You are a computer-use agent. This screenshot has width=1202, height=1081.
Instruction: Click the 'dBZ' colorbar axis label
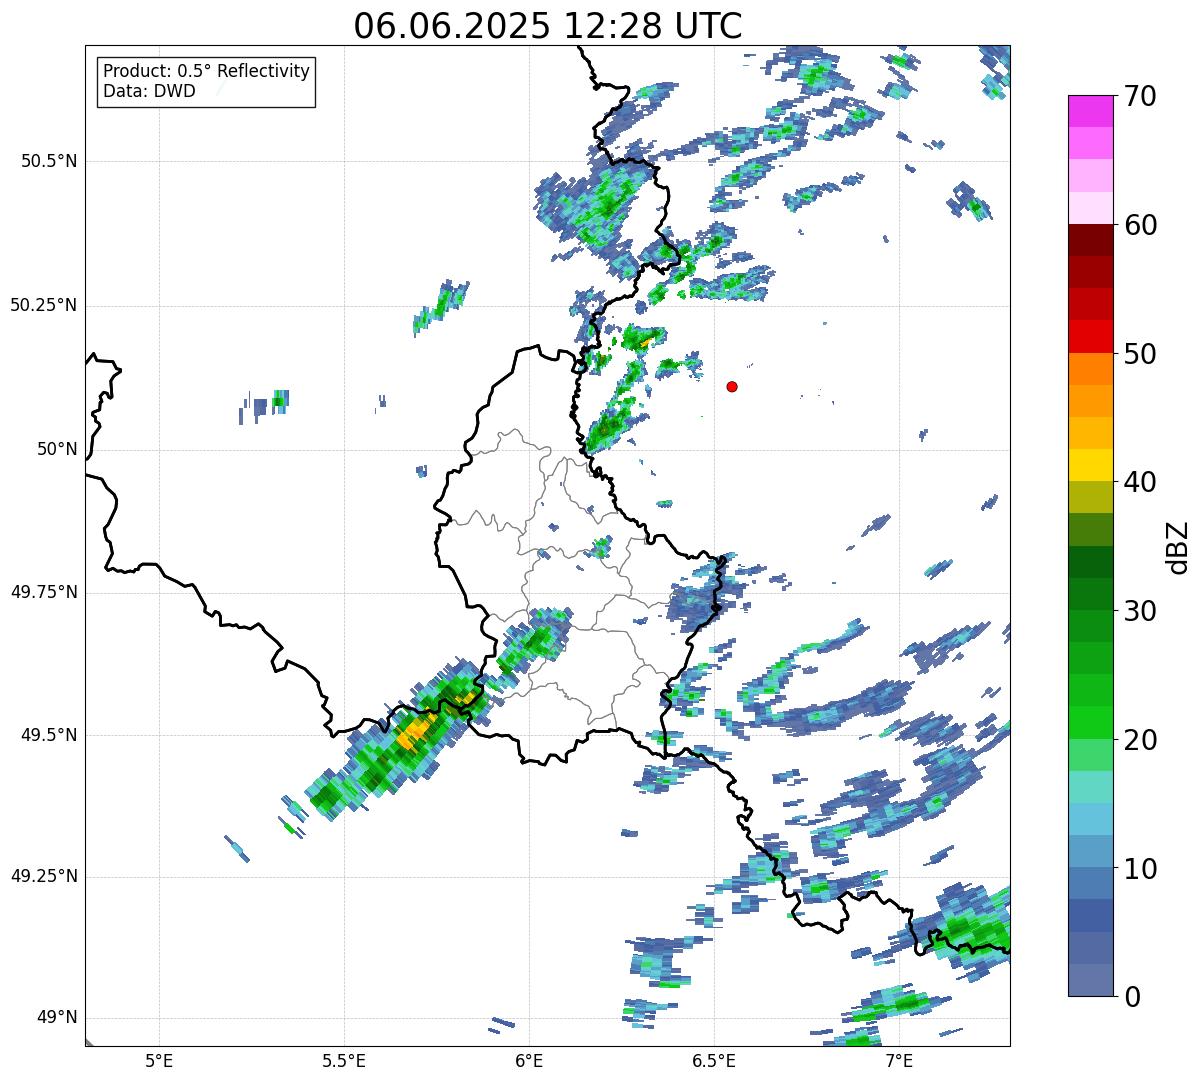1178,547
